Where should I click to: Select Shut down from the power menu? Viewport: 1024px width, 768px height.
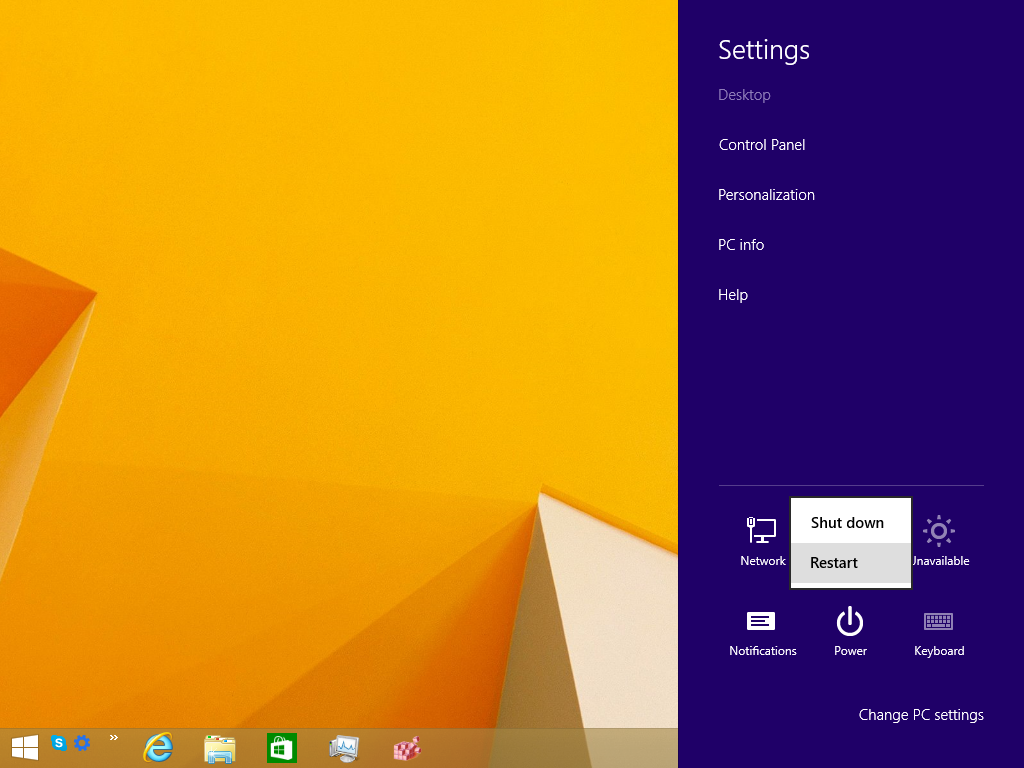pos(847,523)
